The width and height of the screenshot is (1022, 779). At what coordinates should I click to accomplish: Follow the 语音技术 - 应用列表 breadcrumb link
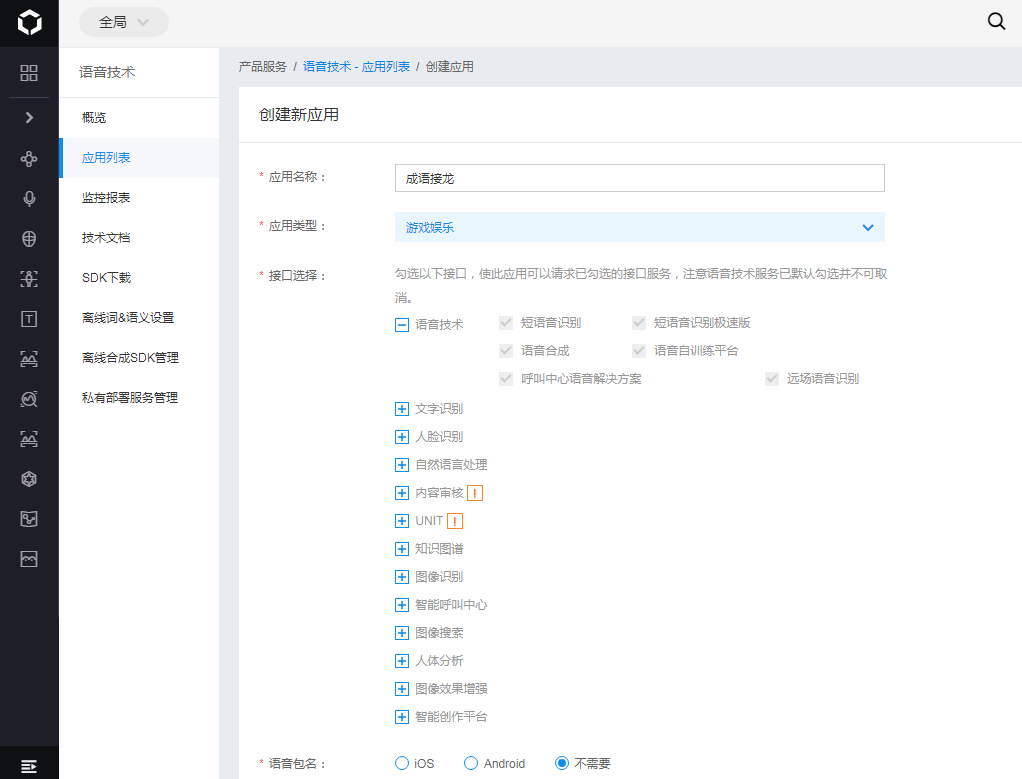click(357, 66)
